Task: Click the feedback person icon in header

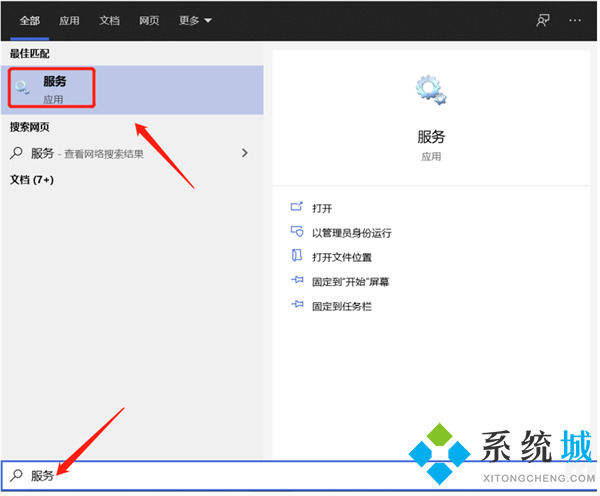Action: click(543, 20)
